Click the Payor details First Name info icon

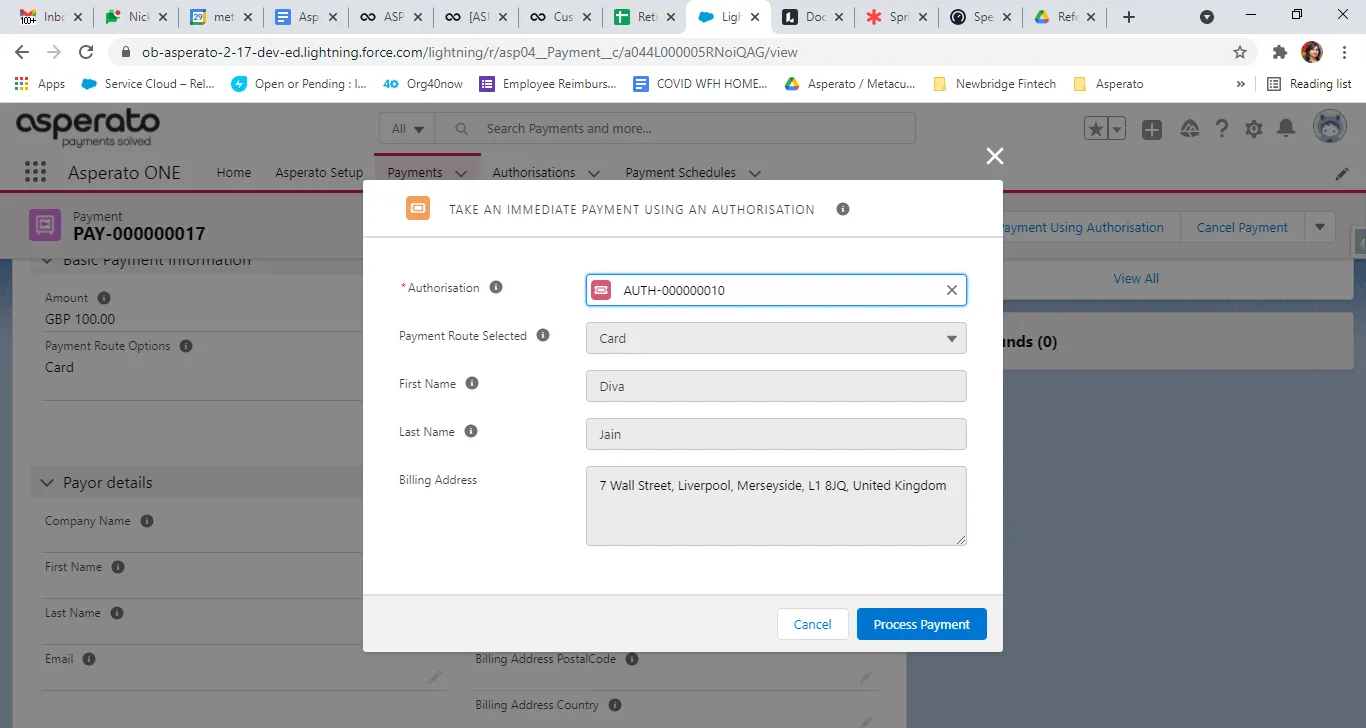(x=118, y=566)
